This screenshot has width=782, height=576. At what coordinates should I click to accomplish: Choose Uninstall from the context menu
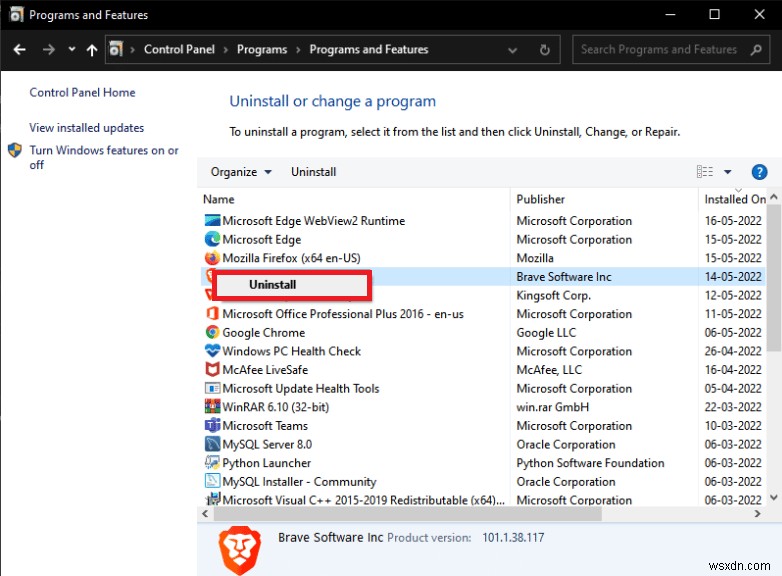tap(273, 285)
